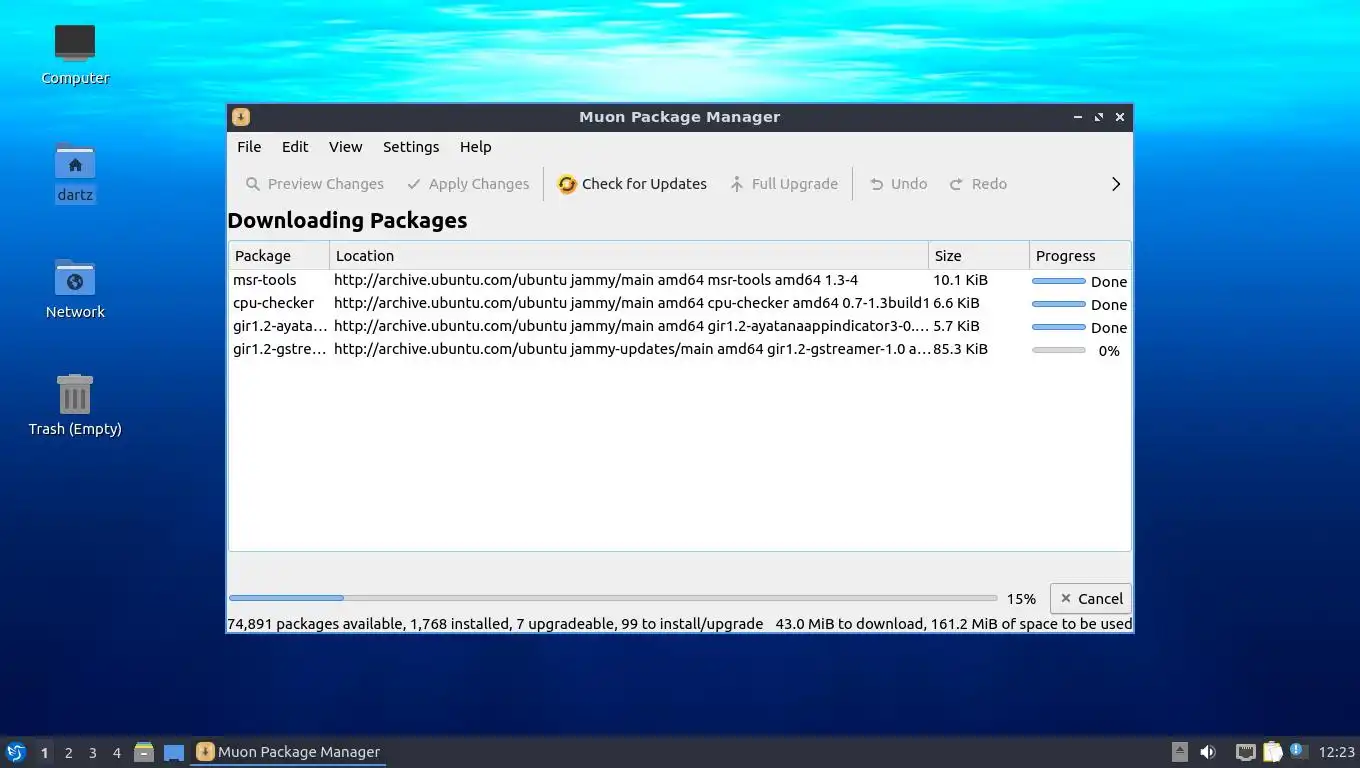Select the gir1.2-ayata… package row

[680, 327]
